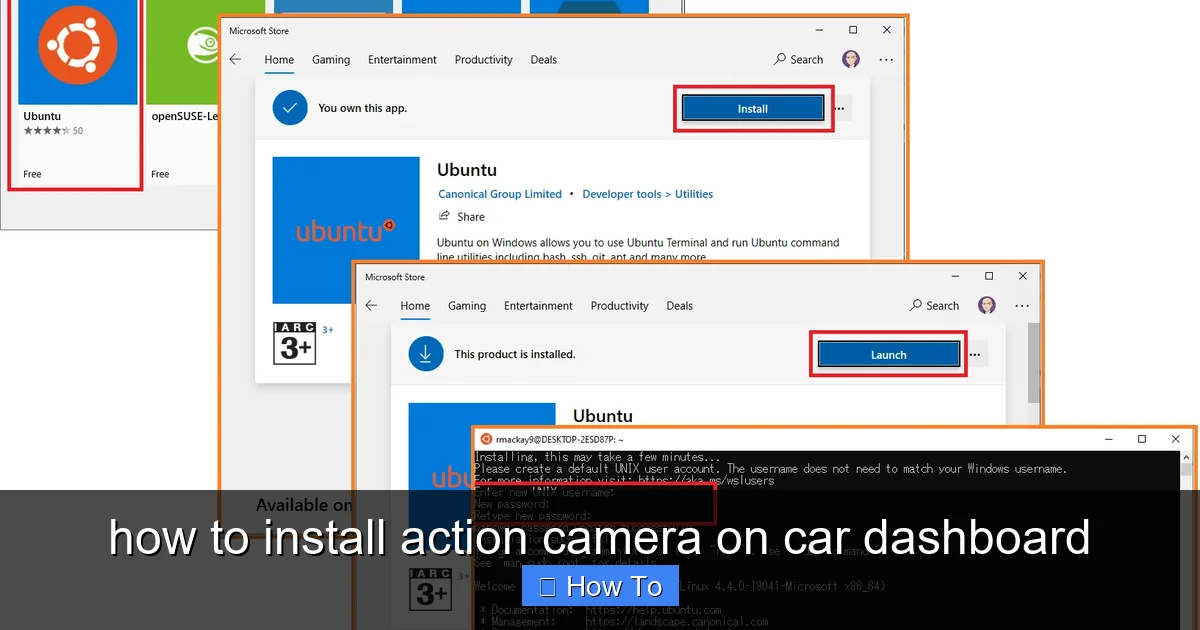Click the Install button for Ubuntu
1200x630 pixels.
[x=752, y=108]
